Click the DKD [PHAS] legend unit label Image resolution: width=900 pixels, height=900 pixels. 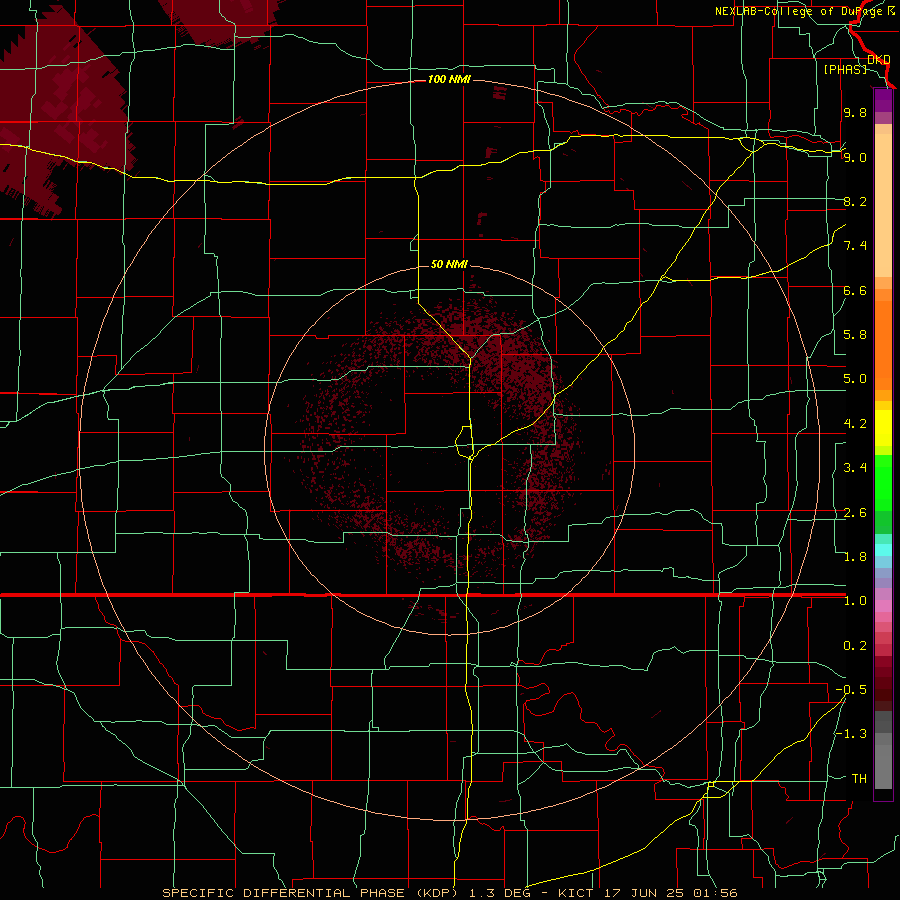[x=856, y=65]
